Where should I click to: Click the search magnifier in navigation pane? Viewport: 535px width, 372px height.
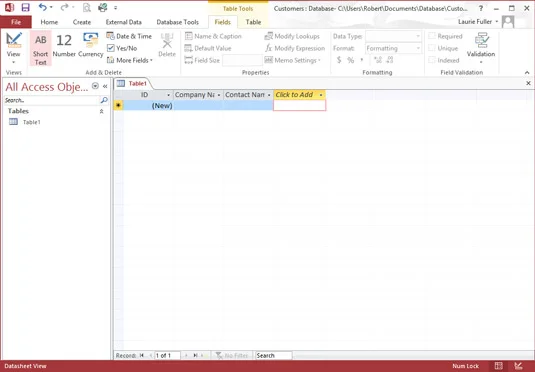click(104, 100)
